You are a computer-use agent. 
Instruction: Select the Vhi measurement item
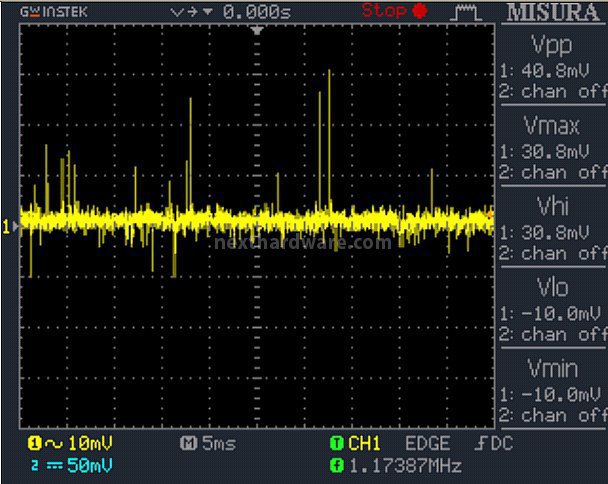point(553,206)
